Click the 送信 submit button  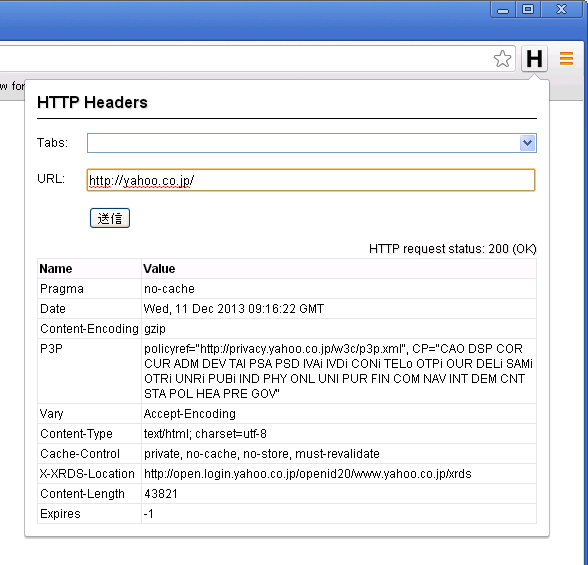pos(110,218)
